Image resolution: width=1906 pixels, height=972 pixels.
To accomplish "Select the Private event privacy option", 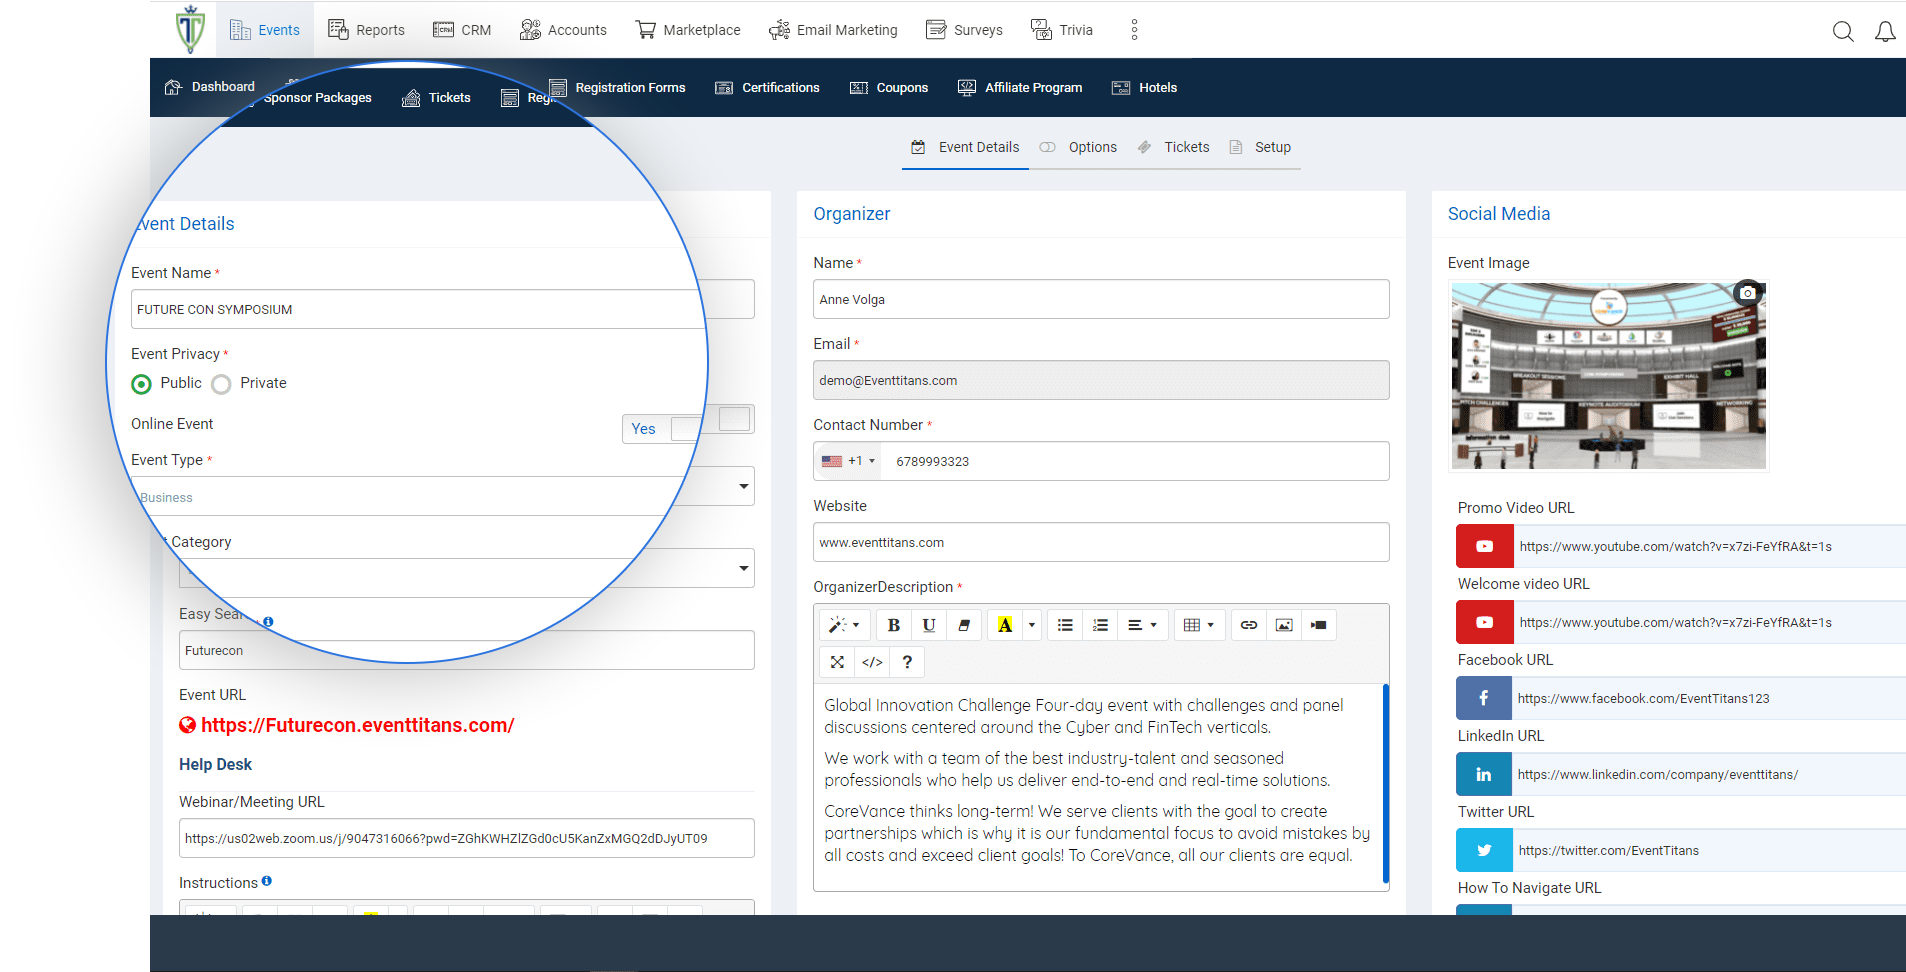I will click(x=224, y=383).
